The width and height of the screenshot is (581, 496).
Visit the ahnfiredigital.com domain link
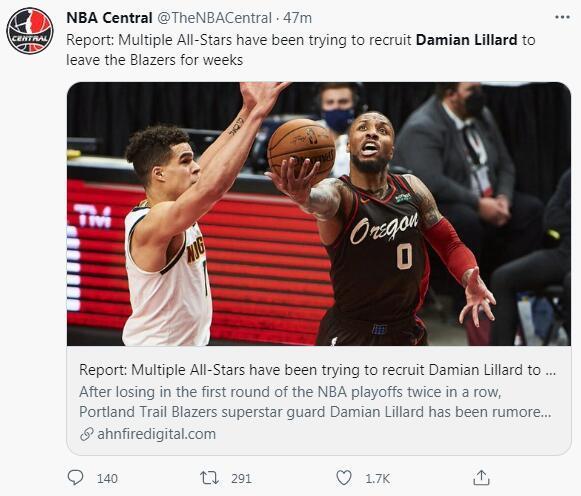[156, 434]
